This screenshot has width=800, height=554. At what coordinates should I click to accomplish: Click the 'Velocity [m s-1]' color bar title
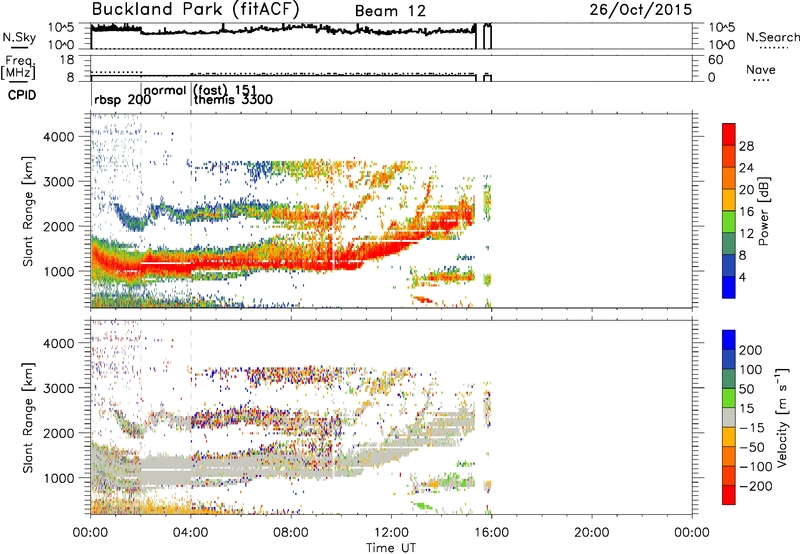782,417
